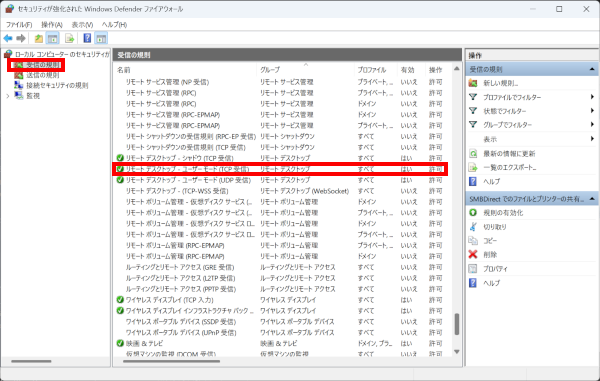600x381 pixels.
Task: Open 表示 submenu arrow in actions pane
Action: click(x=592, y=138)
